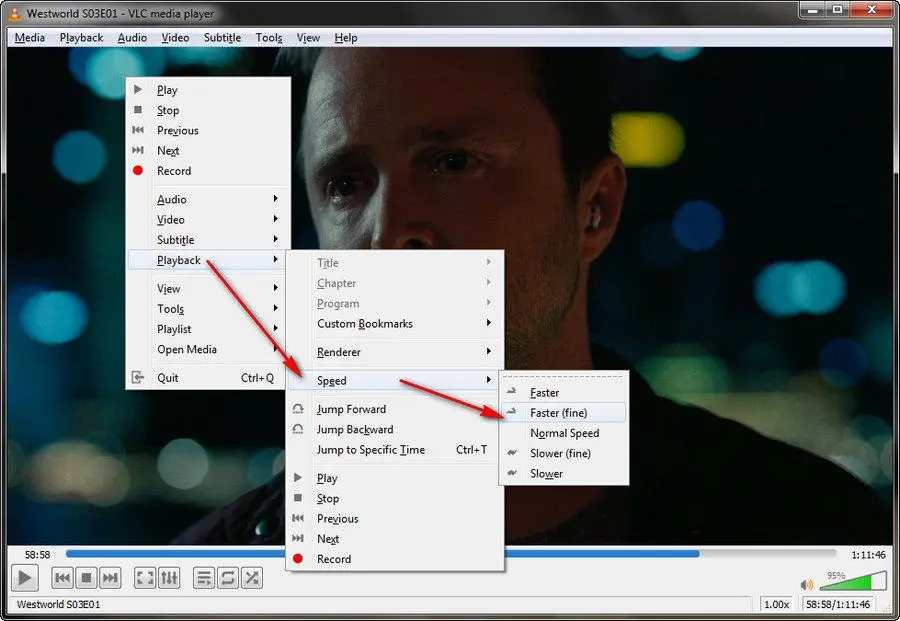
Task: Open the Media menu
Action: tap(30, 38)
